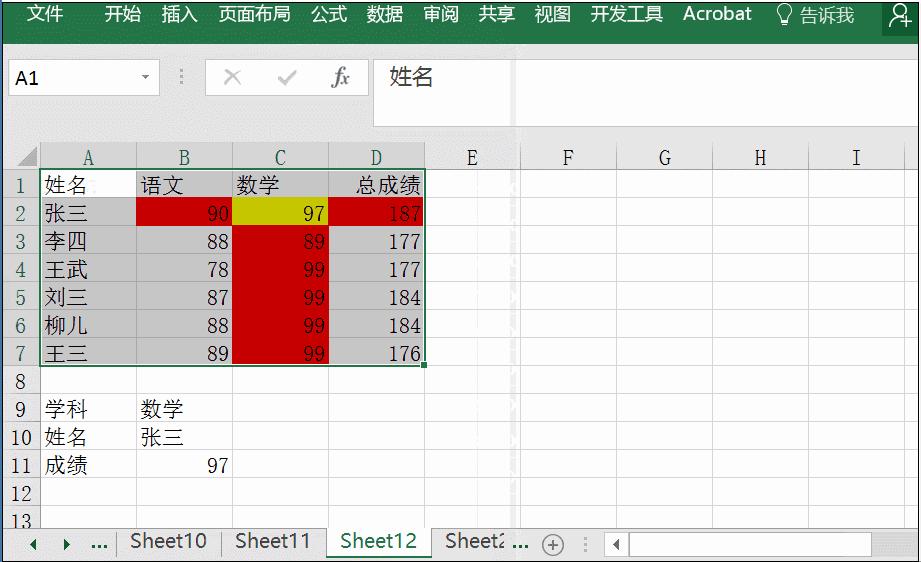The image size is (921, 562).
Task: Select row 8 header
Action: (21, 381)
